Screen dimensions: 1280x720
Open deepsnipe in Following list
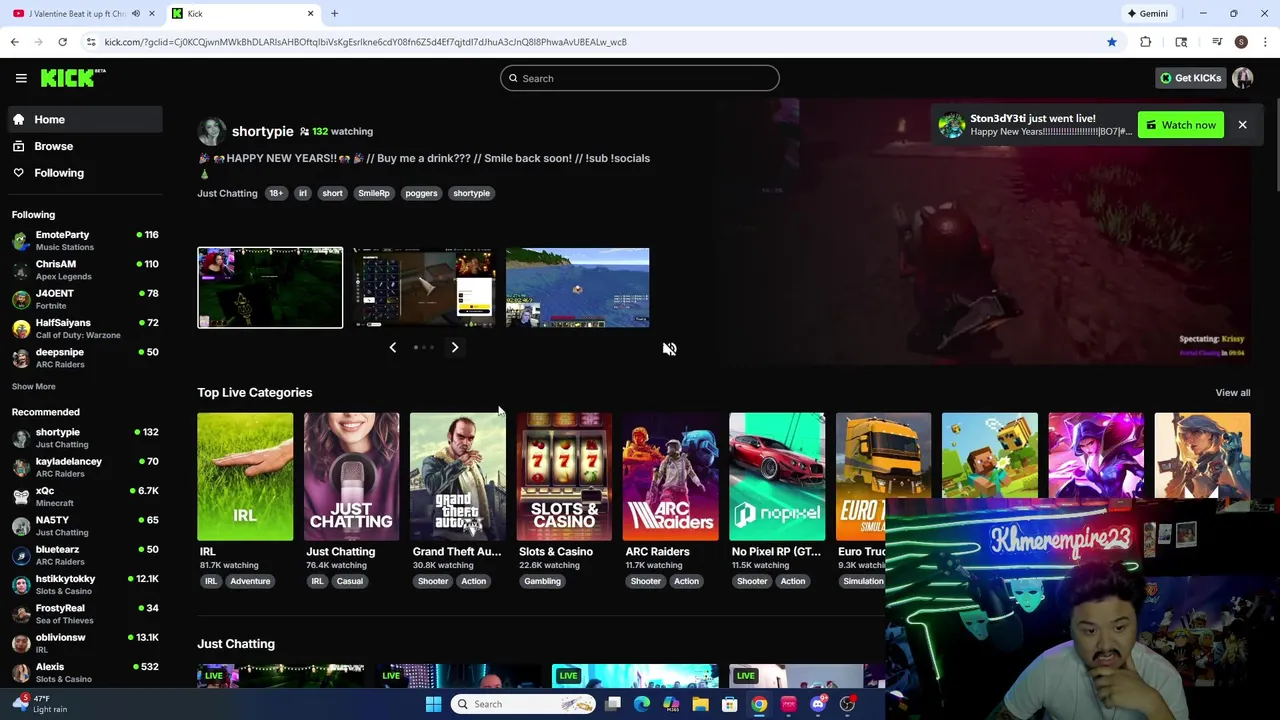[x=84, y=358]
